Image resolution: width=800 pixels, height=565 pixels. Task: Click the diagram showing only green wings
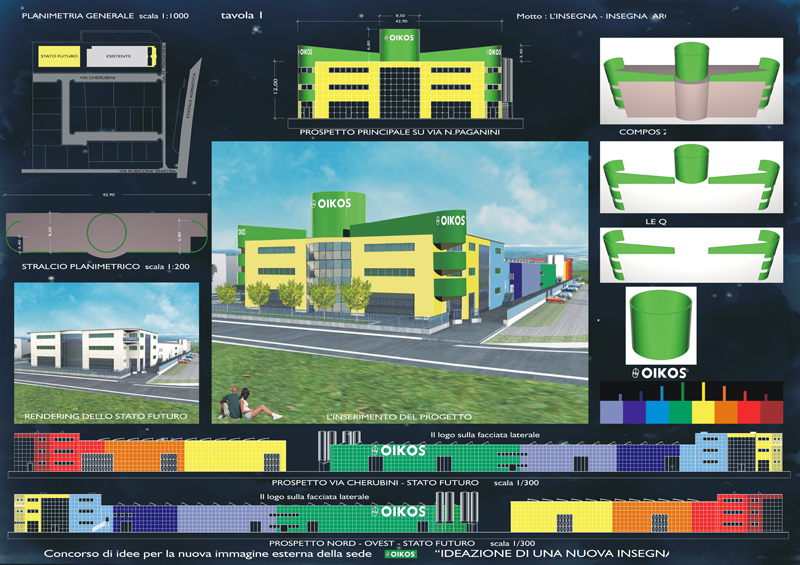(x=691, y=255)
